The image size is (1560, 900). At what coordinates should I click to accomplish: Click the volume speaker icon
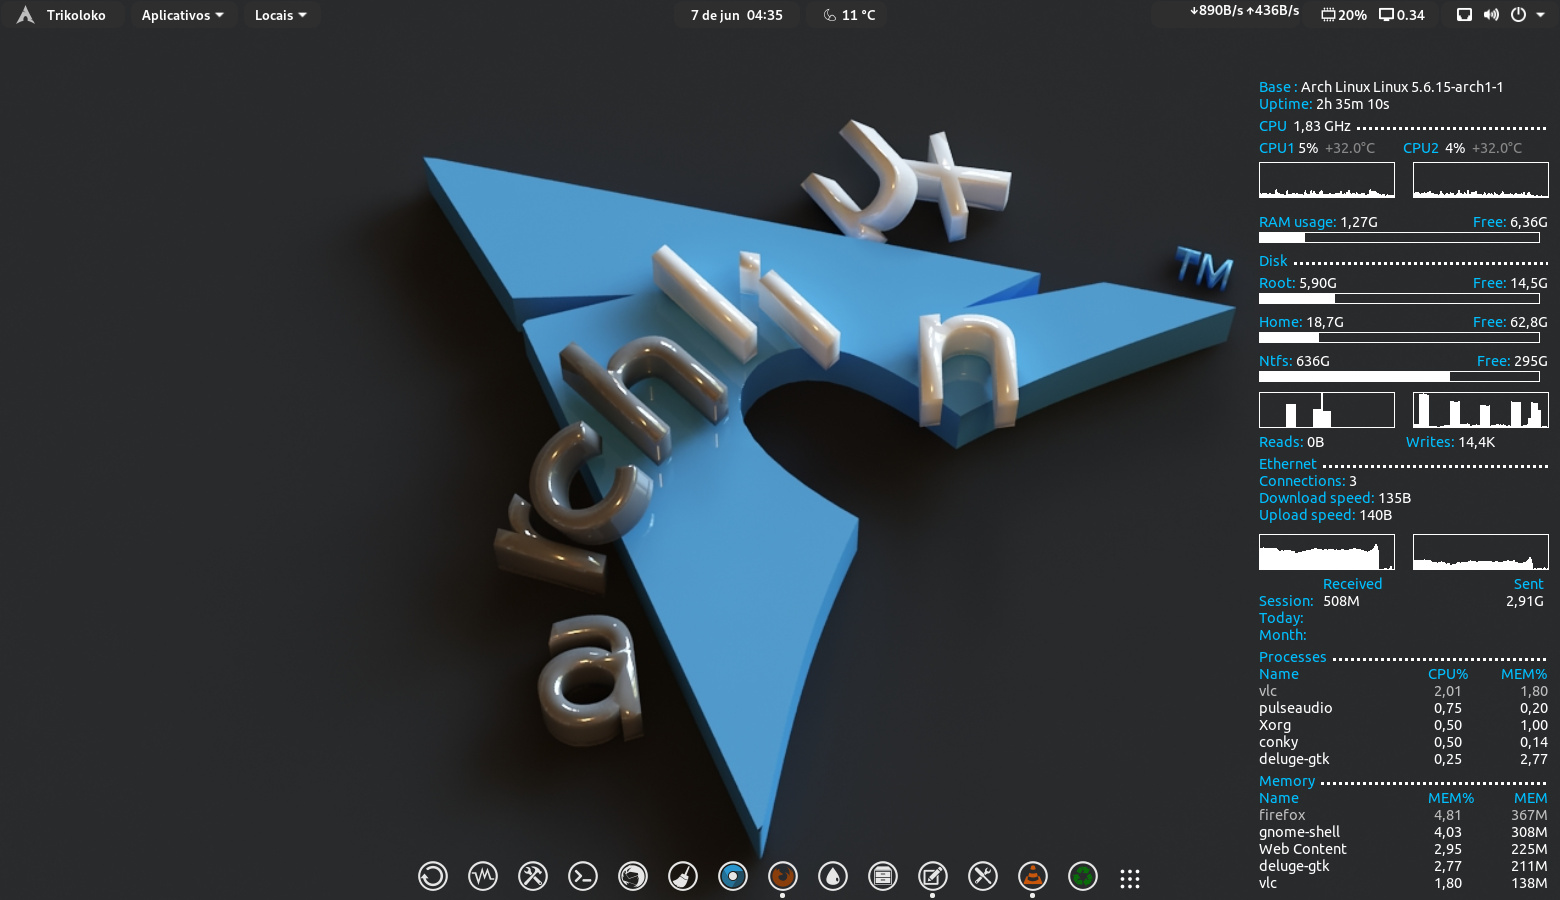[1491, 15]
